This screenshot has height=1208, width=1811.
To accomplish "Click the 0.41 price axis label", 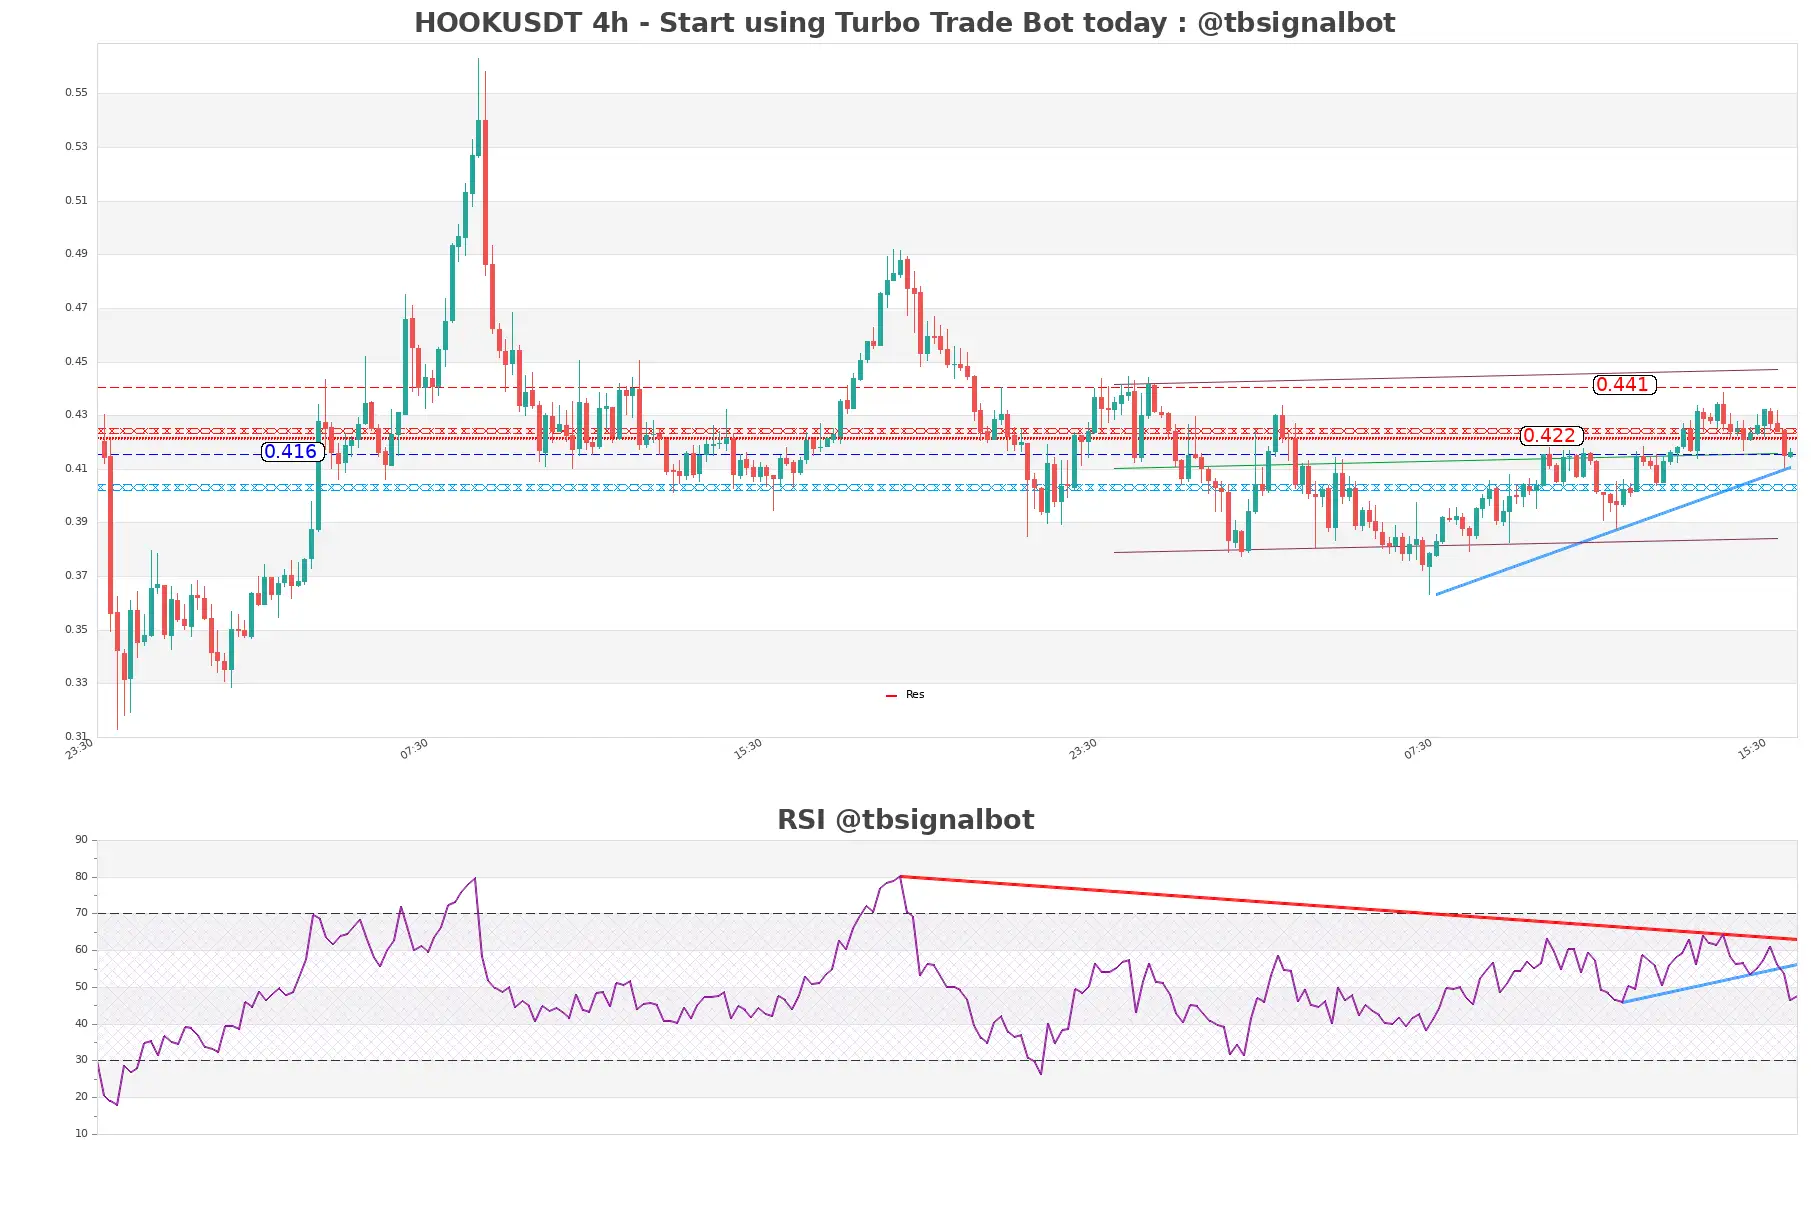I will pos(76,469).
